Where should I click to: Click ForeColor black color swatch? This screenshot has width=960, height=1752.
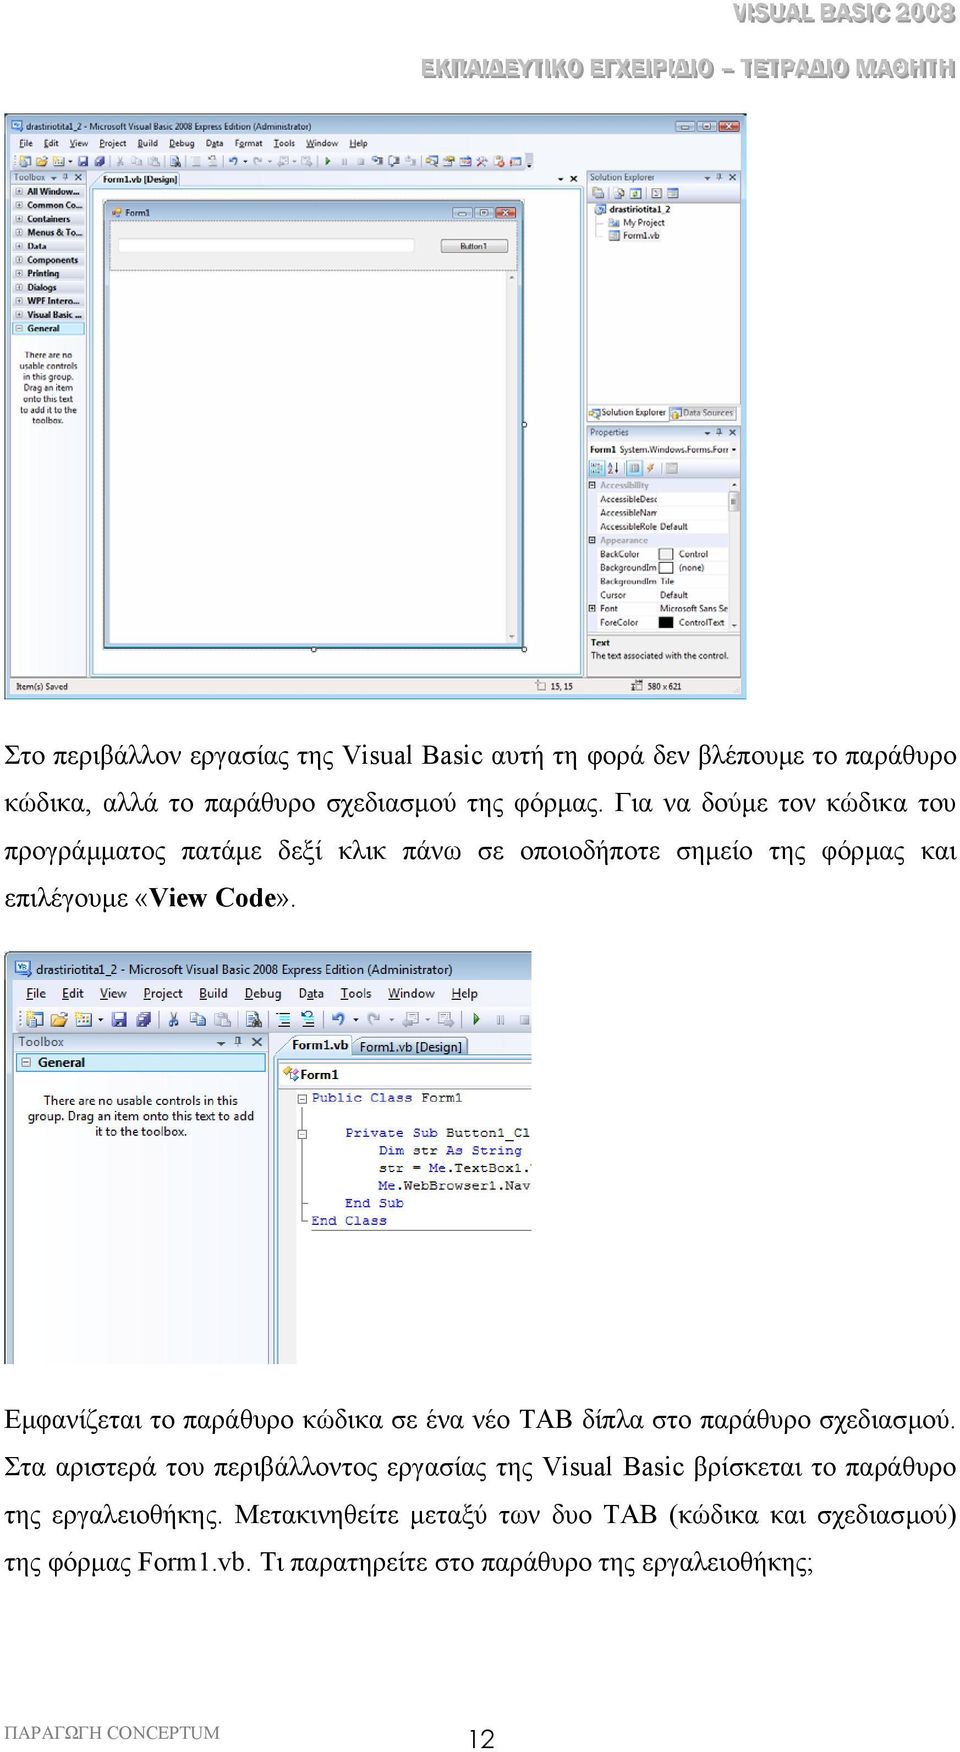pyautogui.click(x=666, y=622)
